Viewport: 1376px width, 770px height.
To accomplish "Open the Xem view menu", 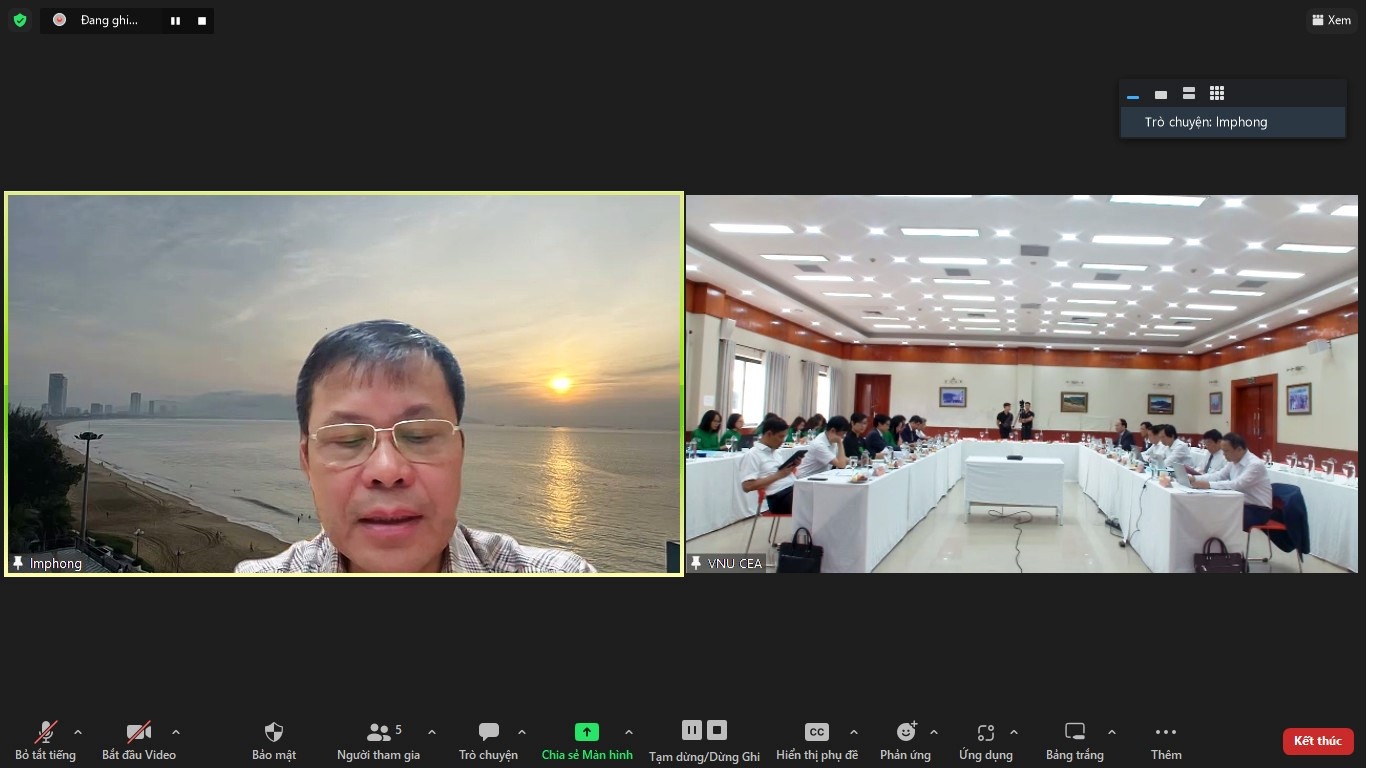I will (1331, 20).
